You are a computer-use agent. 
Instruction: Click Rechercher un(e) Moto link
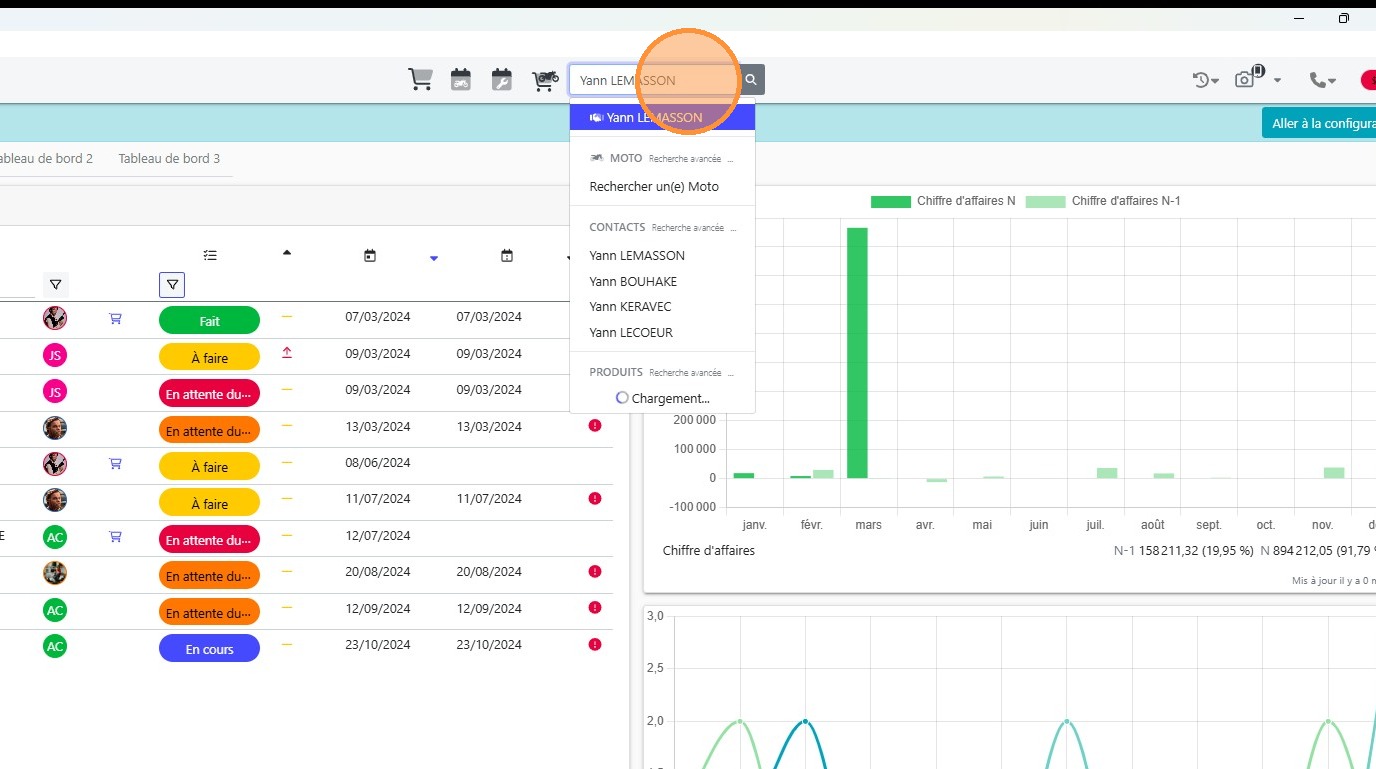point(654,186)
